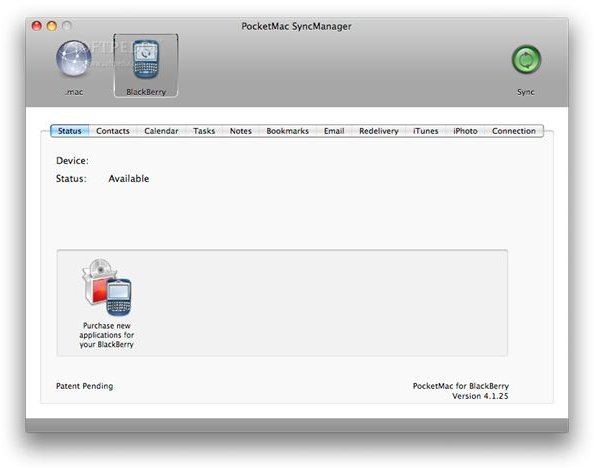This screenshot has width=594, height=468.
Task: Select the .mac globe icon
Action: (73, 59)
